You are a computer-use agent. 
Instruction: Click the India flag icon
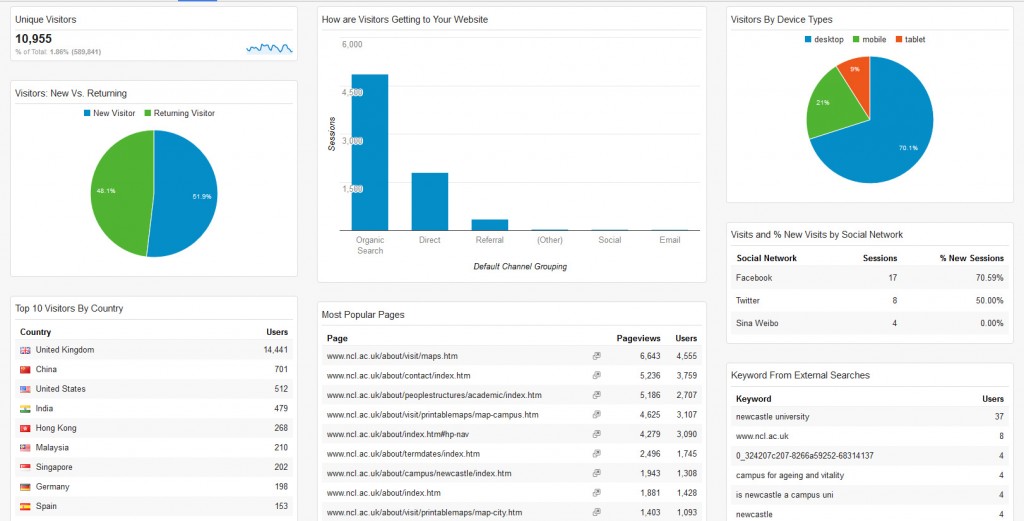[25, 409]
